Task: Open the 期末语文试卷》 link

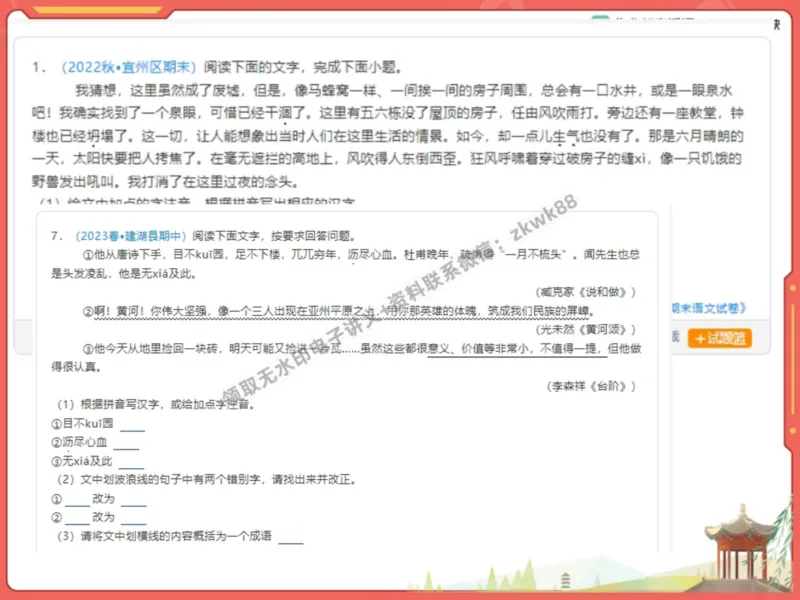Action: click(x=709, y=308)
